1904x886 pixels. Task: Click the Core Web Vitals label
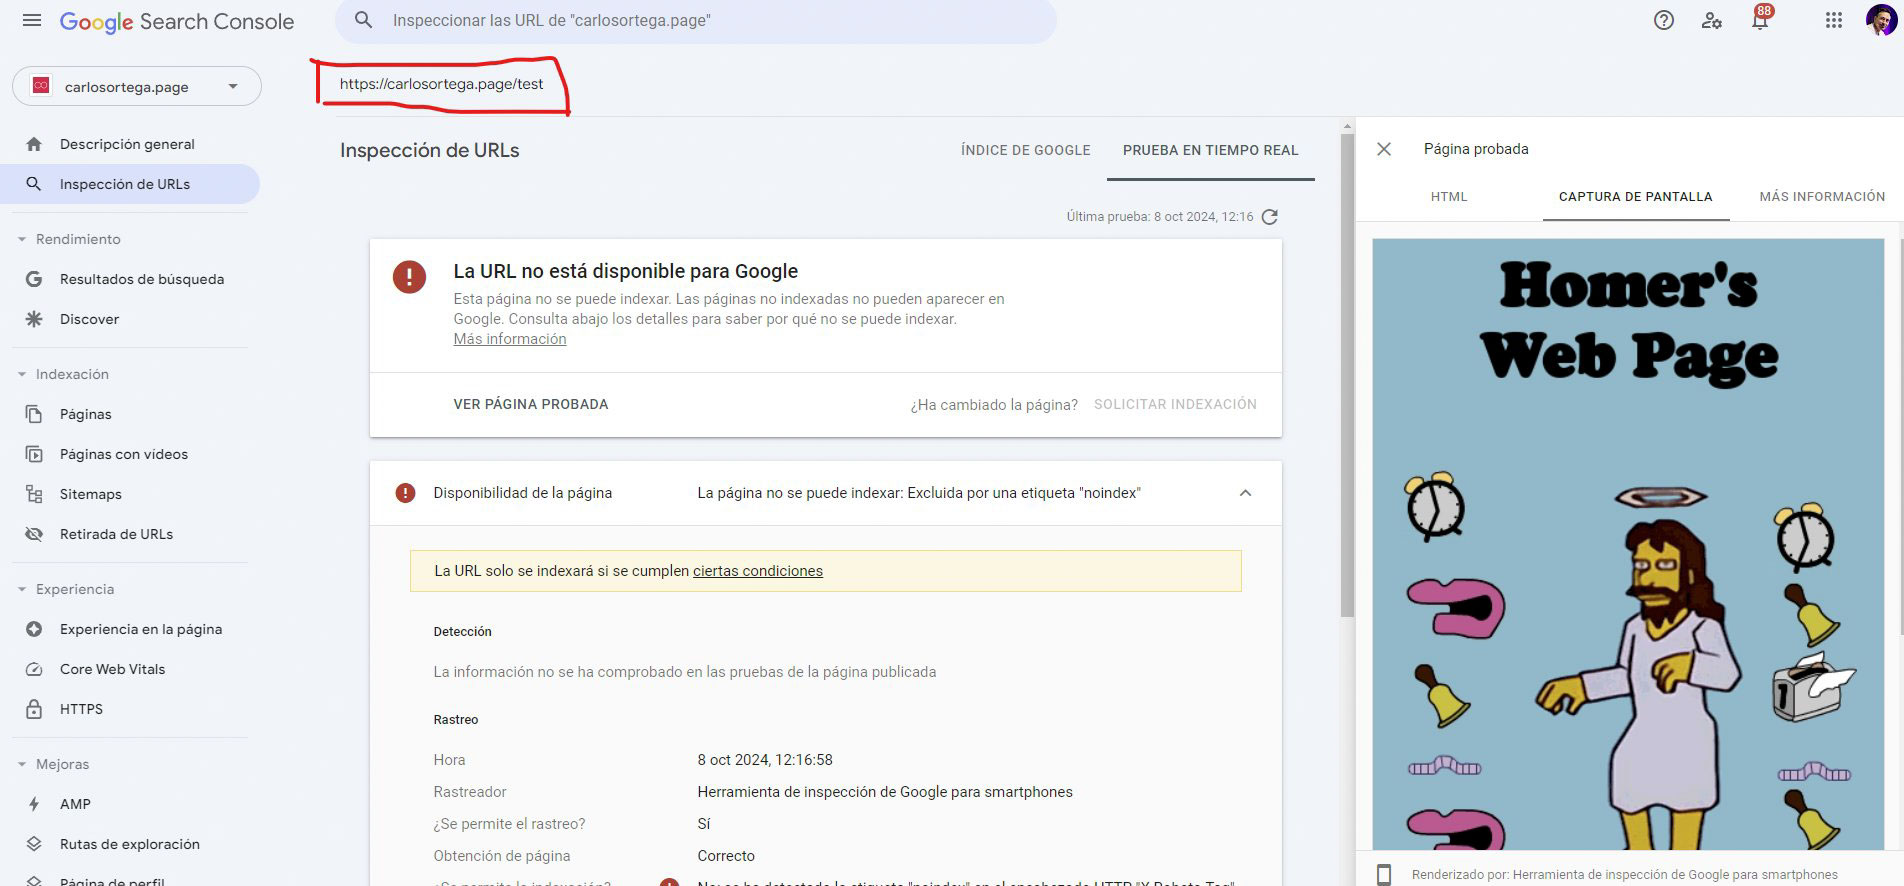pos(113,669)
